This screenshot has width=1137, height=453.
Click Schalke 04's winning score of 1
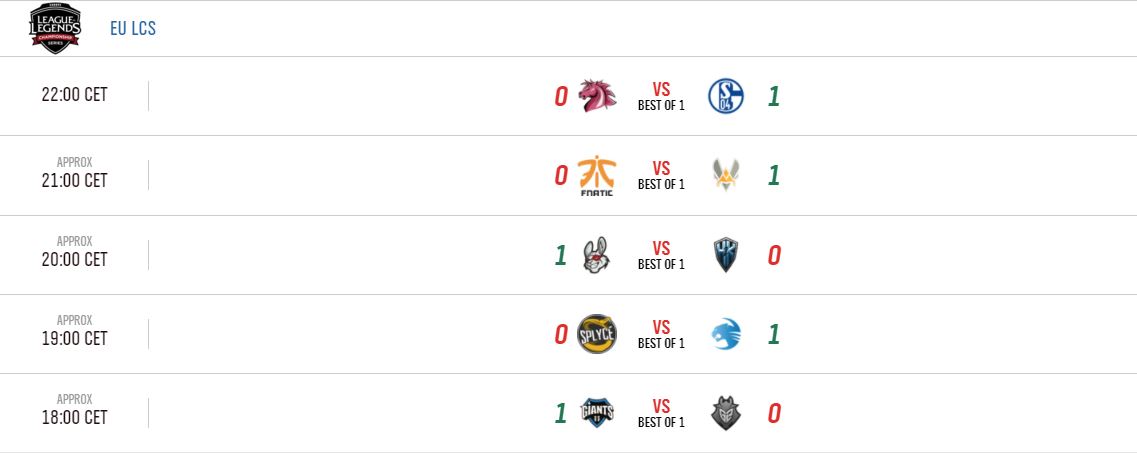click(773, 96)
